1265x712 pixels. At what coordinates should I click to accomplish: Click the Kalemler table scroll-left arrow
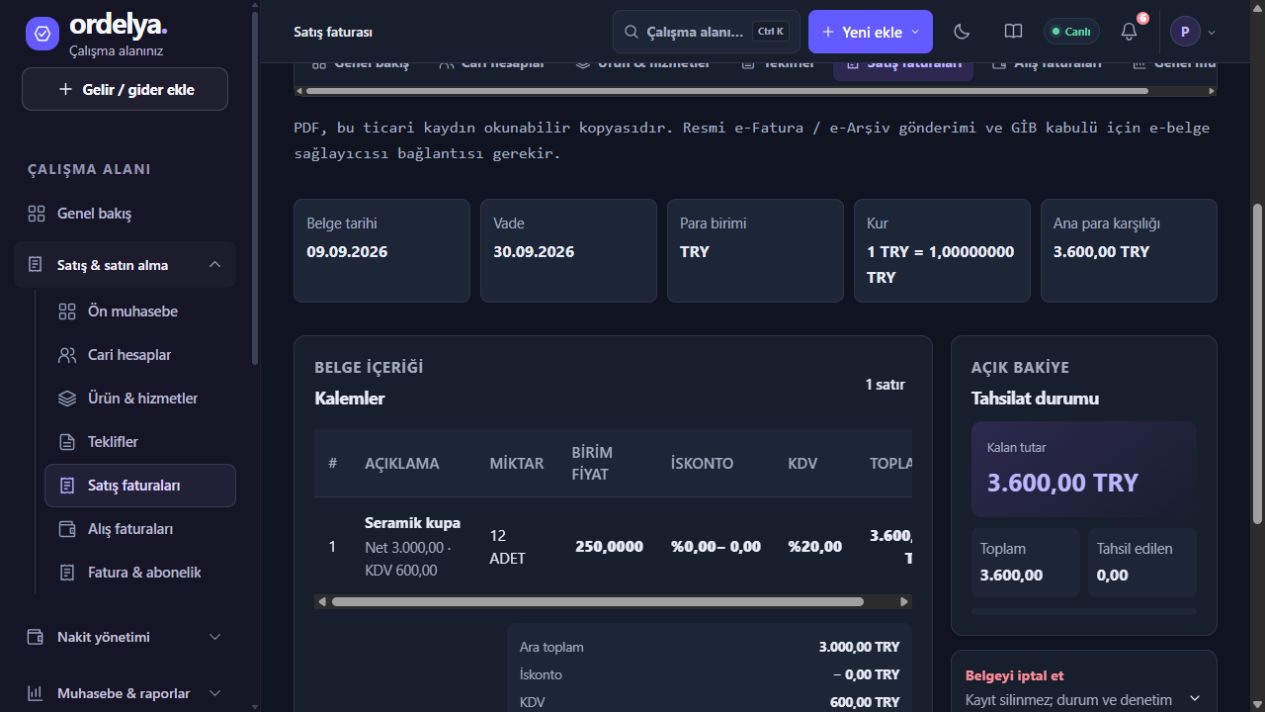click(321, 602)
